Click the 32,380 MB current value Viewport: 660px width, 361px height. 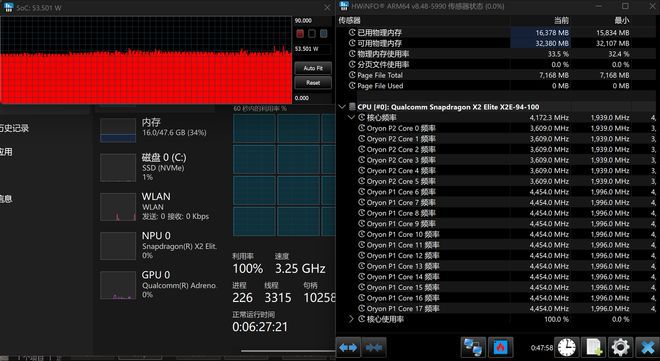[x=552, y=43]
